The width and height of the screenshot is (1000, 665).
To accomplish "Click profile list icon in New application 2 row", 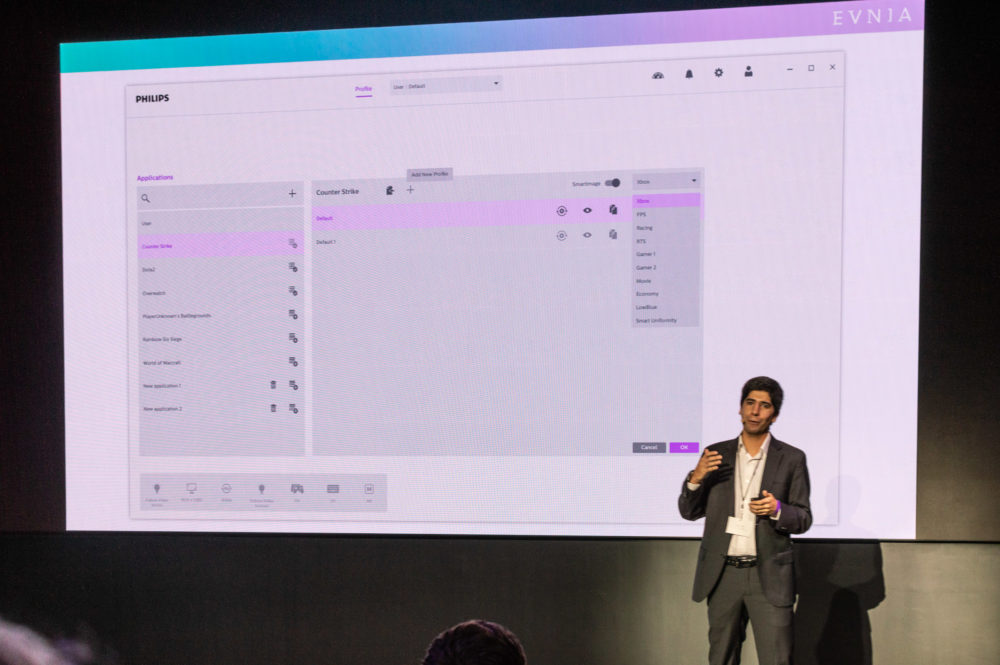I will 293,408.
